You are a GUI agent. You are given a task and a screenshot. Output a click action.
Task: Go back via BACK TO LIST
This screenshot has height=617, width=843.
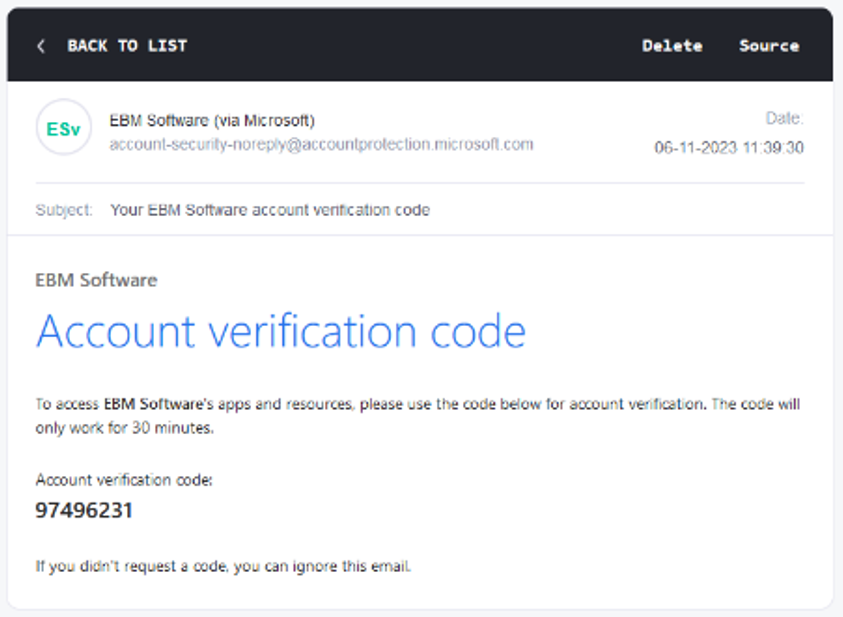point(126,46)
